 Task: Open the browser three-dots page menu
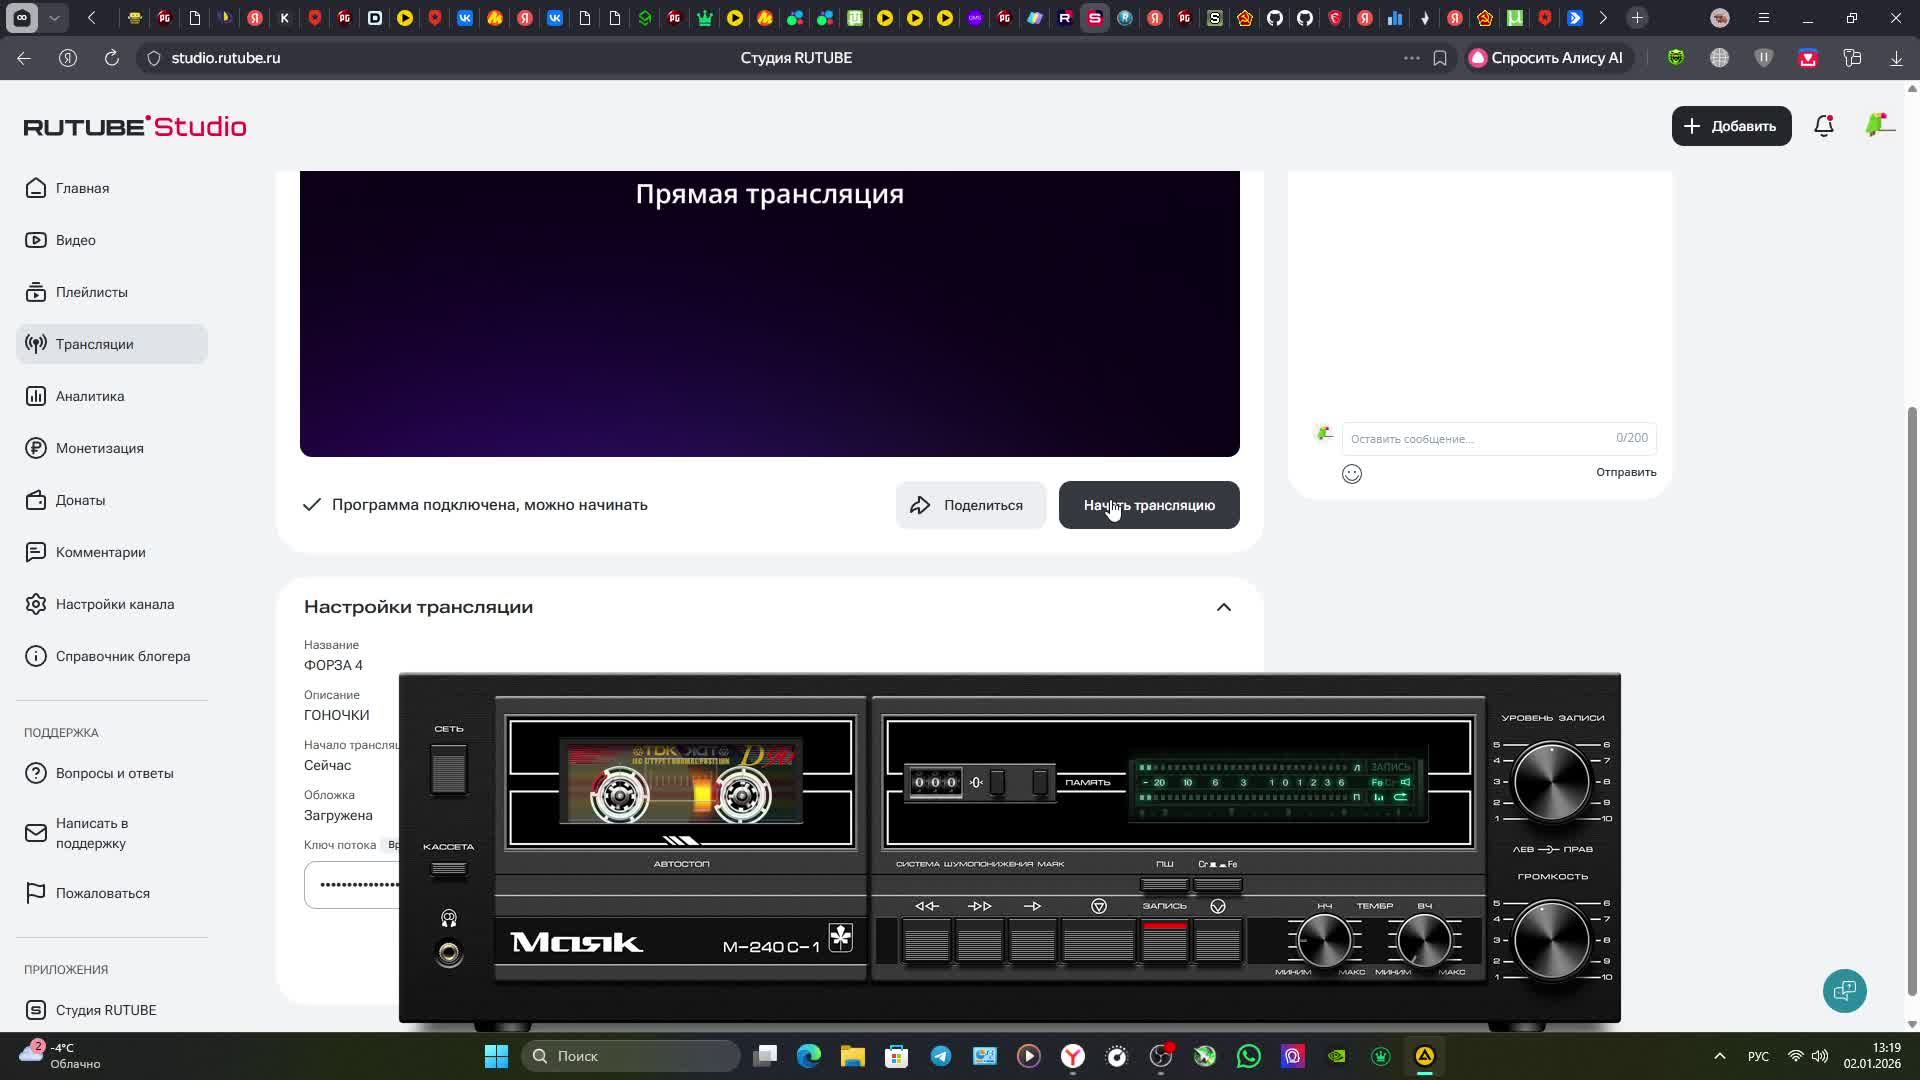click(x=1411, y=58)
